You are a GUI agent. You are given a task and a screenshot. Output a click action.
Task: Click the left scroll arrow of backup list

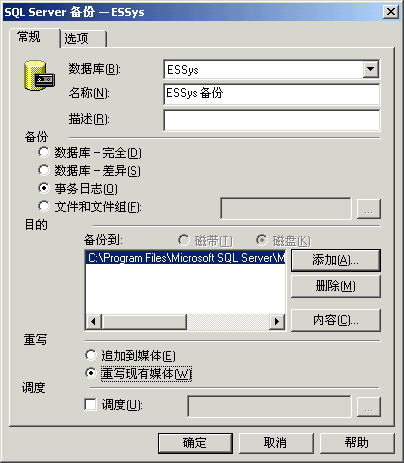click(93, 322)
